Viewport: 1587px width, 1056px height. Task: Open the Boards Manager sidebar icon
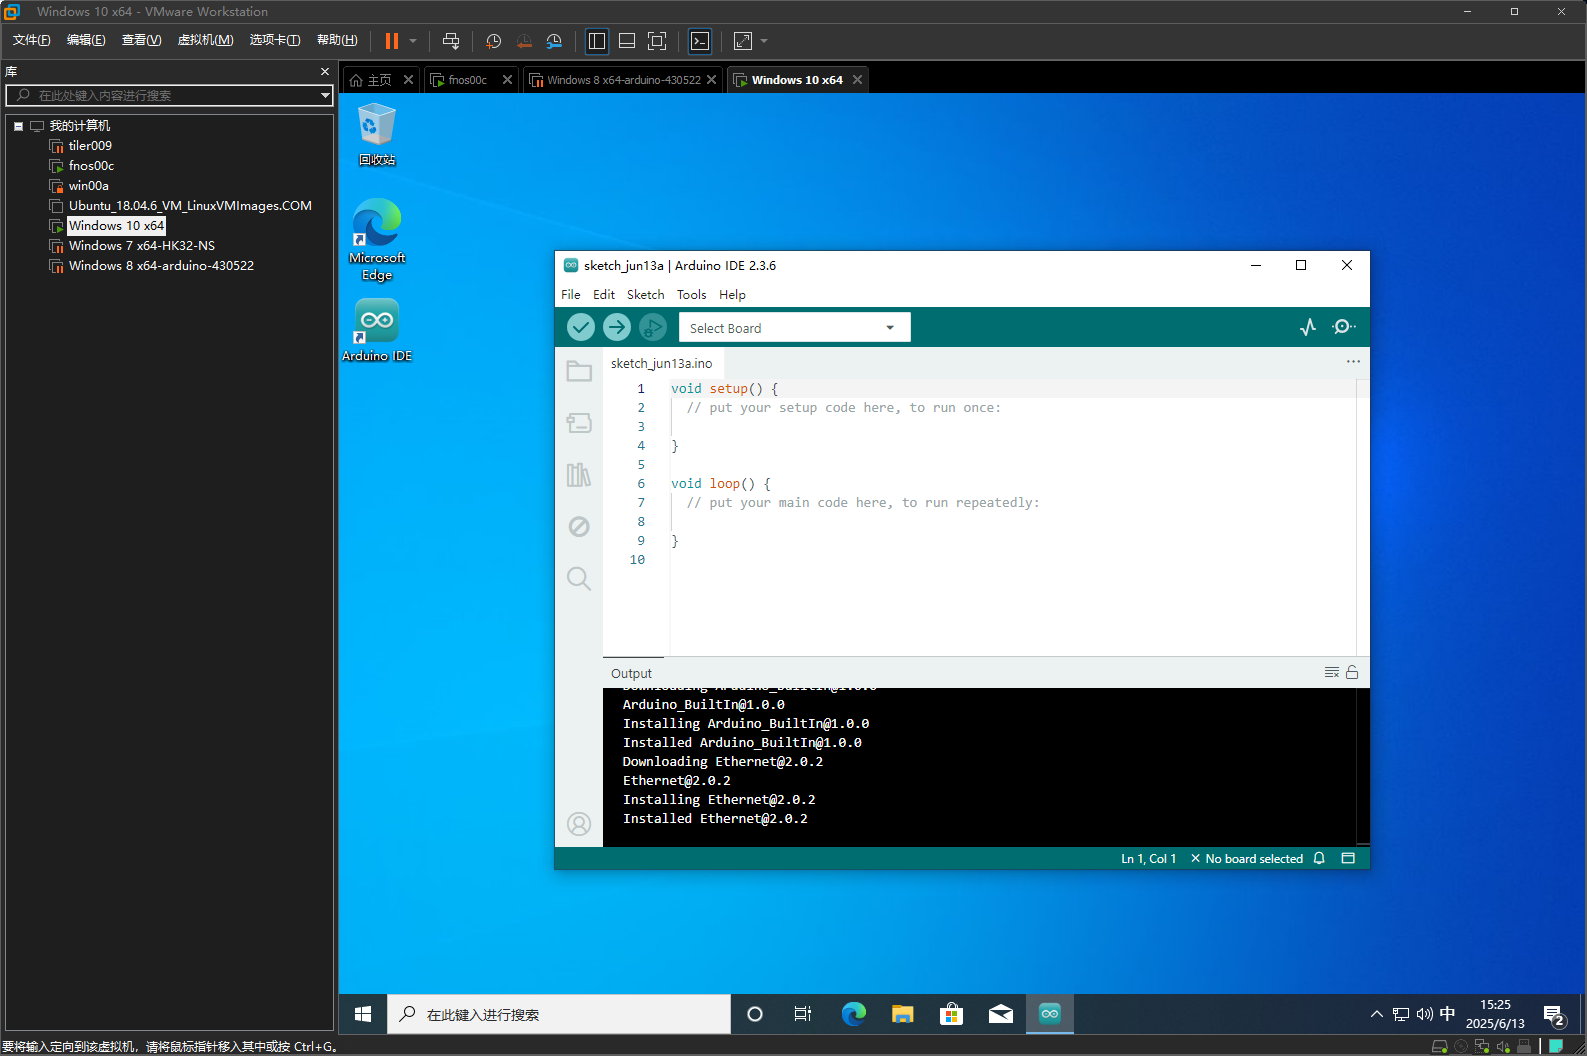tap(579, 423)
